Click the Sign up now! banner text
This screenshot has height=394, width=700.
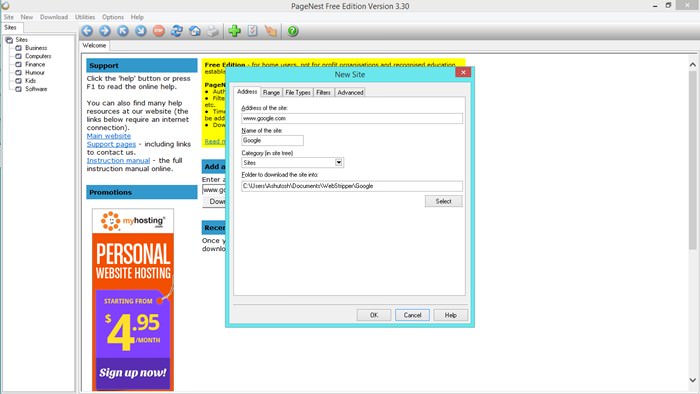click(133, 373)
